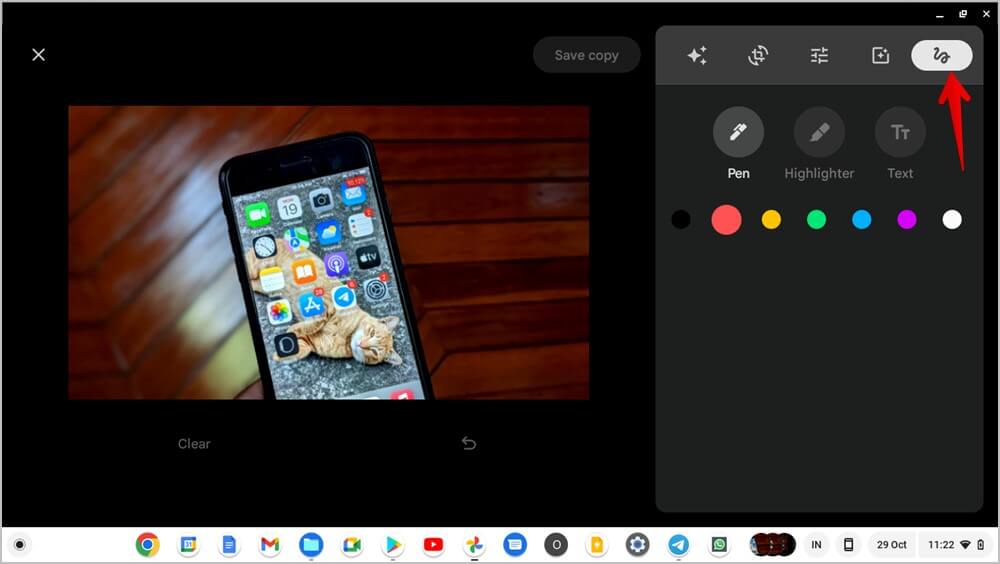This screenshot has width=1000, height=564.
Task: Select the Pen tool
Action: pos(738,132)
